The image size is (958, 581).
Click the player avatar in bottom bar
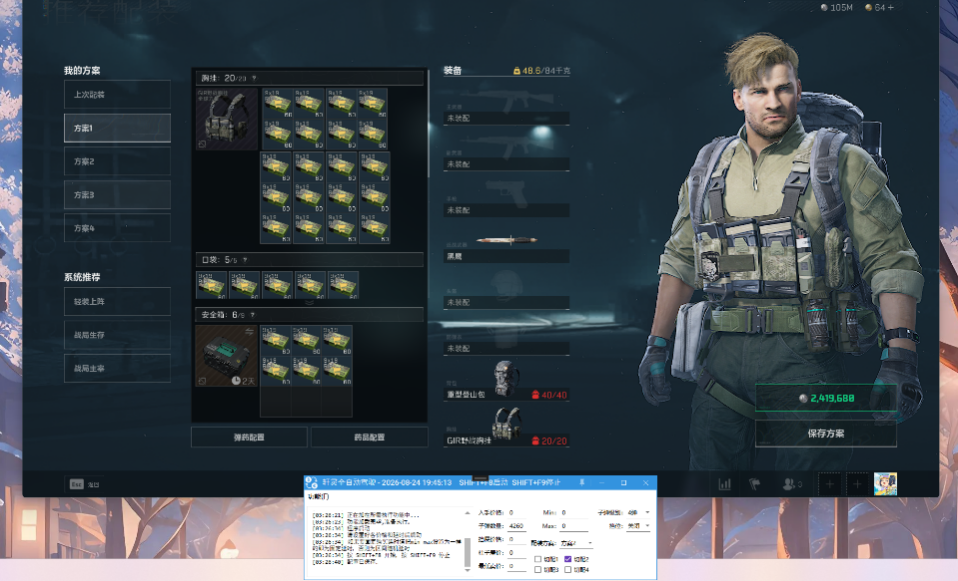[x=885, y=484]
